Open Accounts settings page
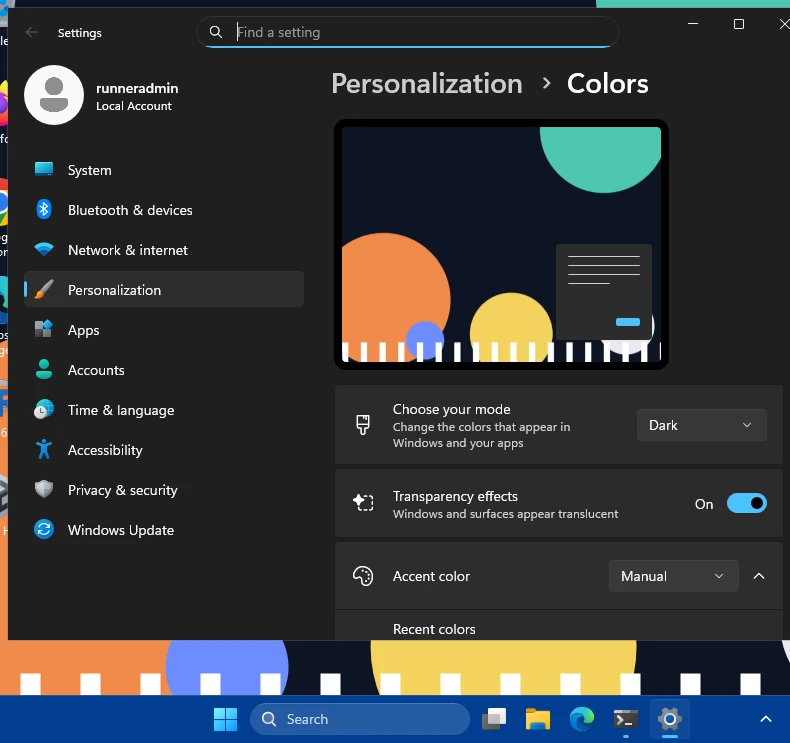 click(x=164, y=370)
